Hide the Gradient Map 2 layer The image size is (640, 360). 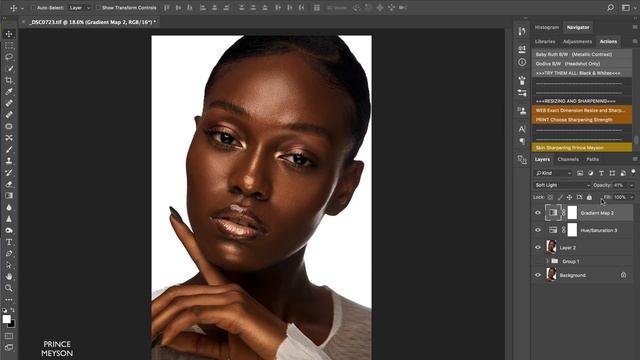click(x=538, y=213)
